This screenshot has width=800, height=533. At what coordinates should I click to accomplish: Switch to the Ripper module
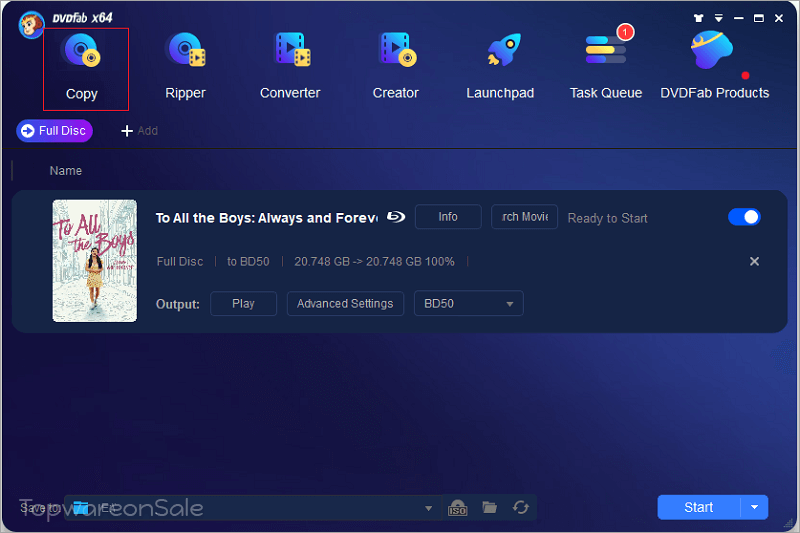point(185,66)
